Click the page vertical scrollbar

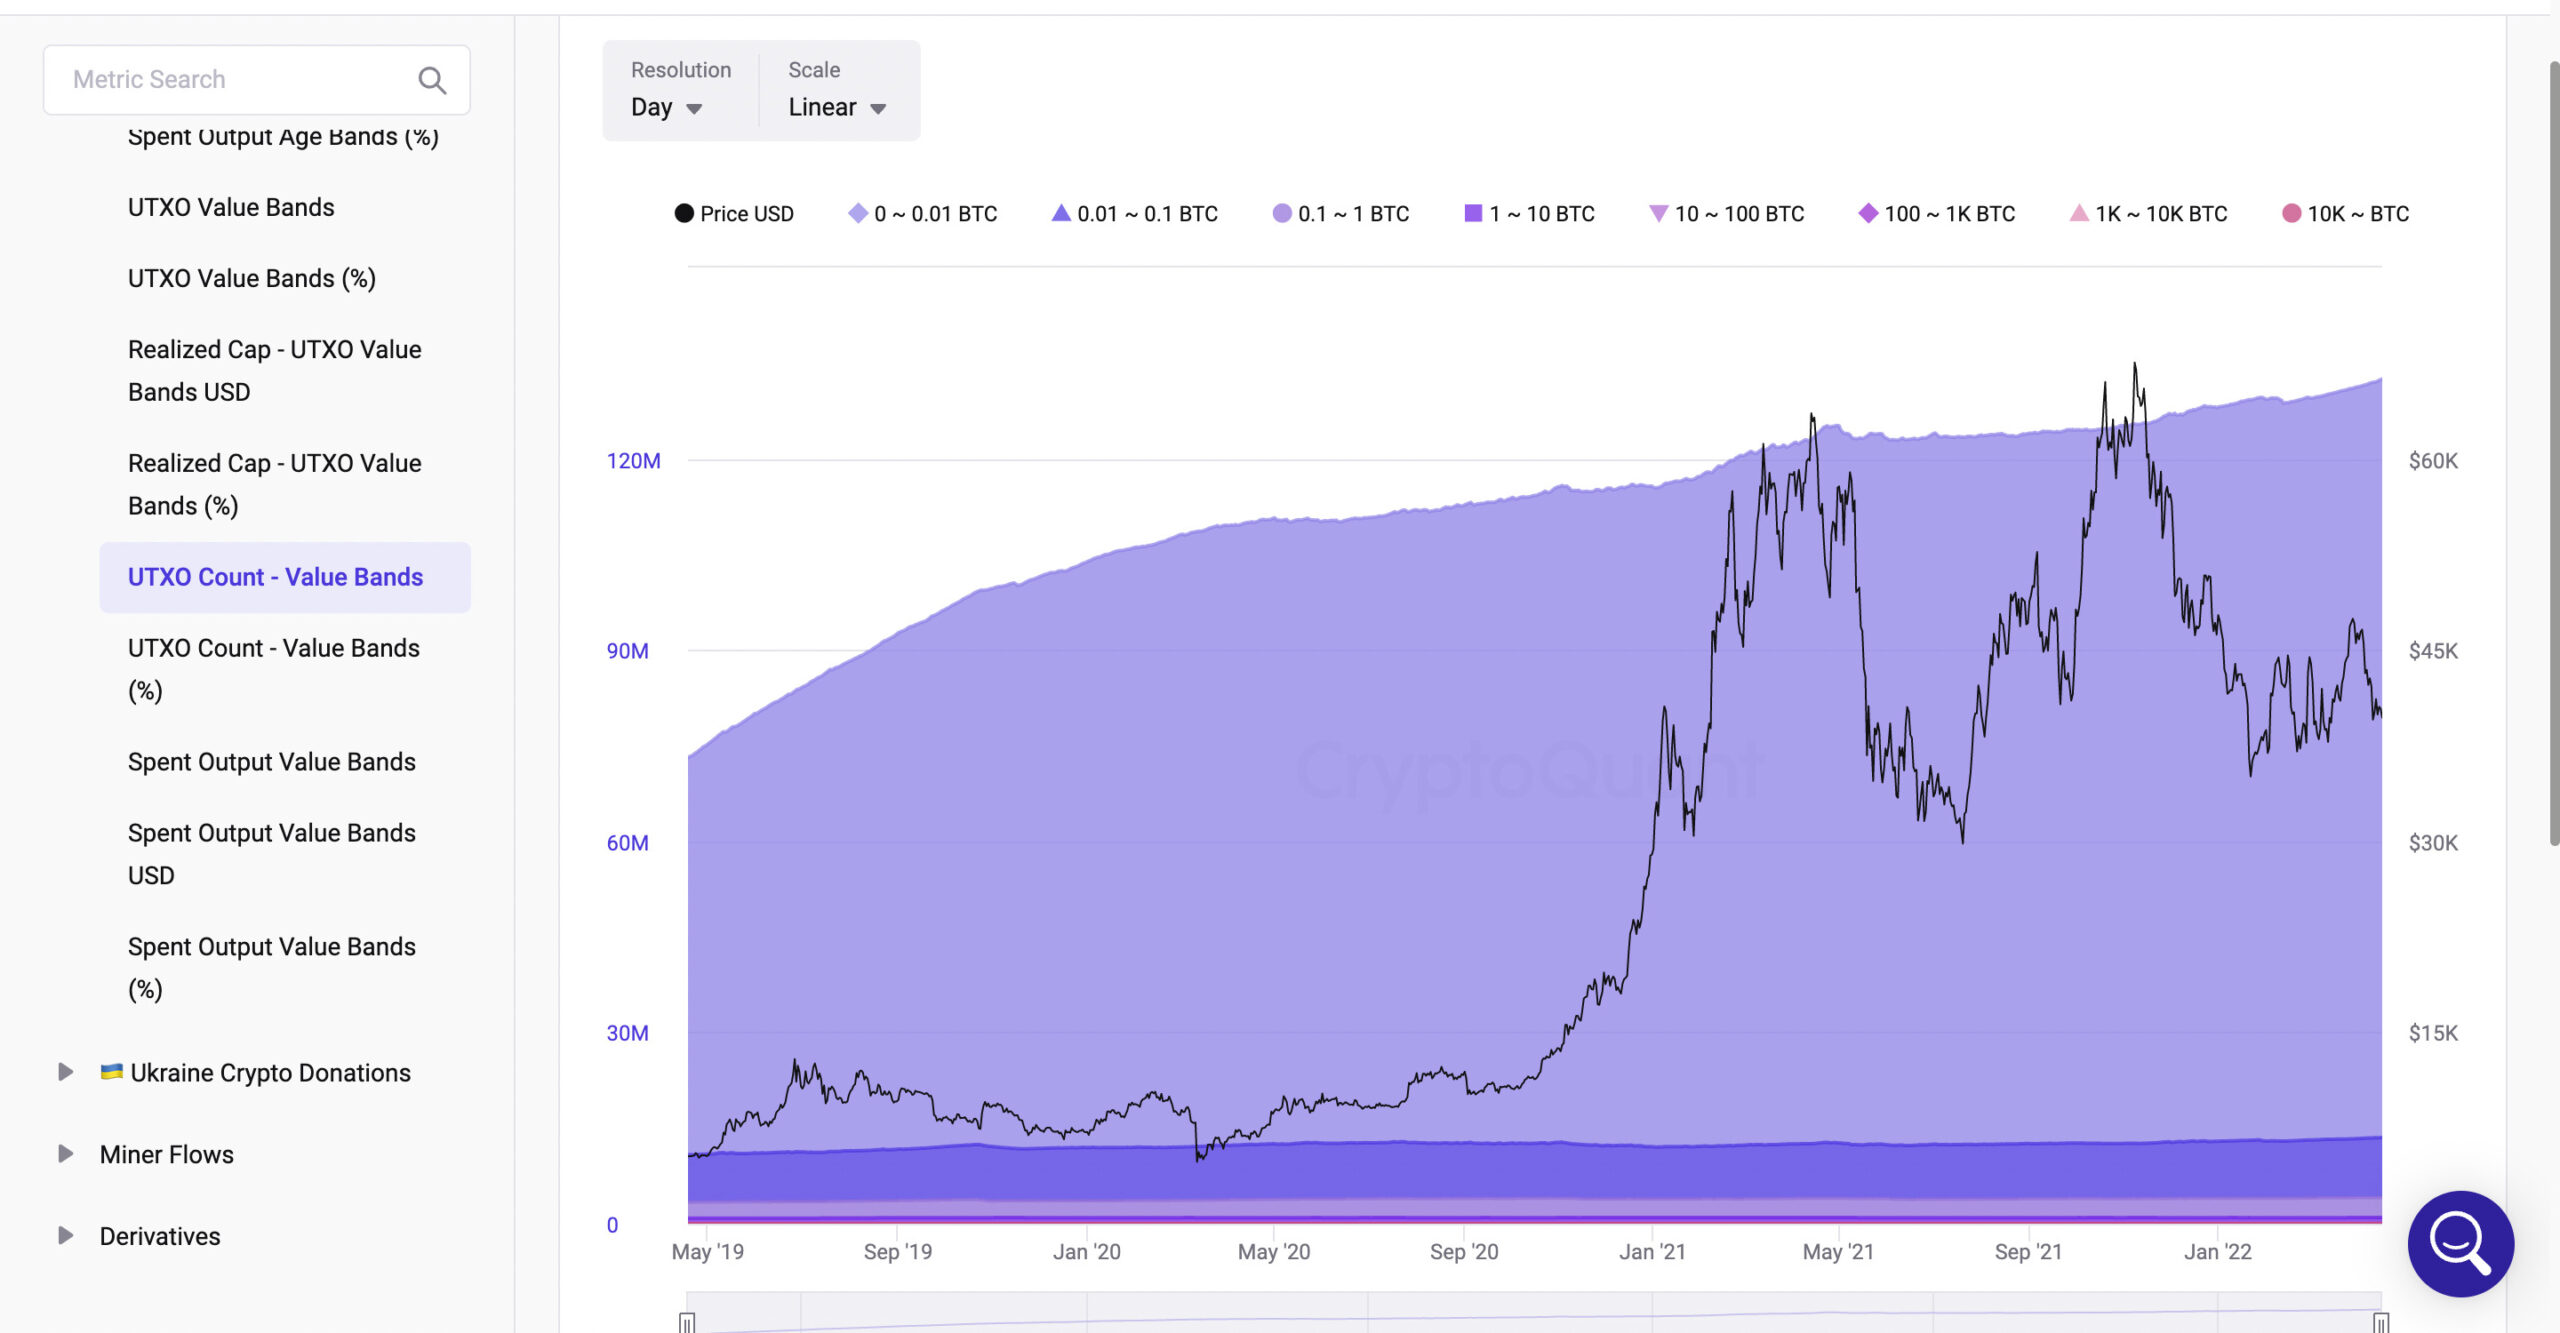tap(2553, 455)
